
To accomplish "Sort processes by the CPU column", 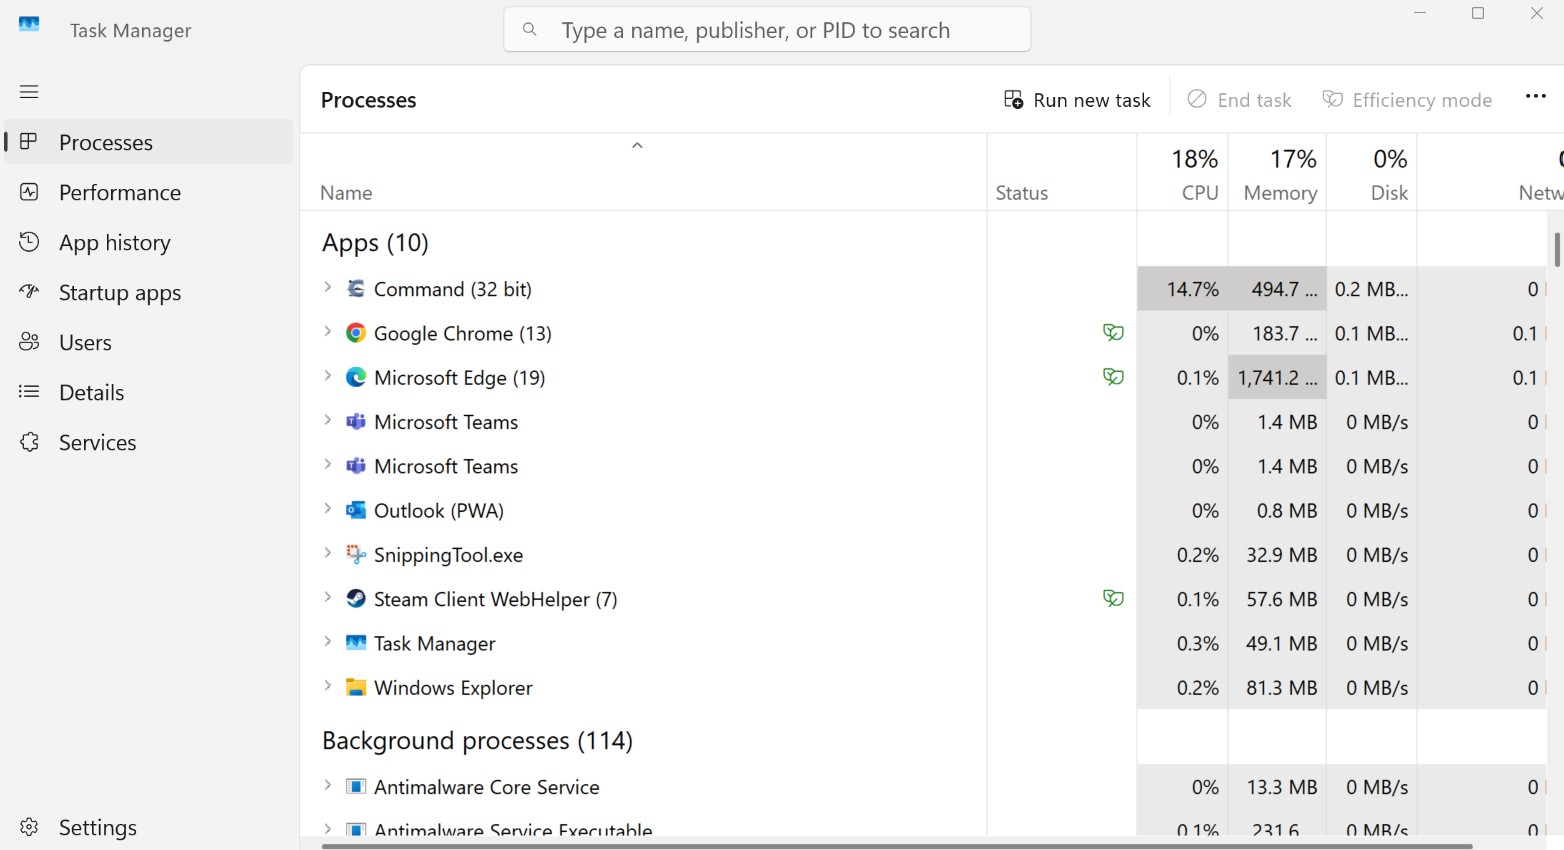I will tap(1183, 173).
